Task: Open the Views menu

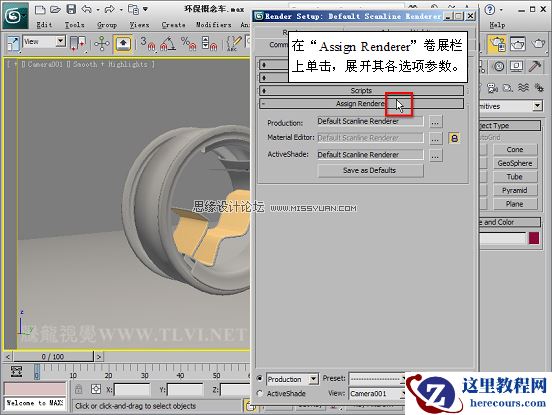Action: coord(139,25)
